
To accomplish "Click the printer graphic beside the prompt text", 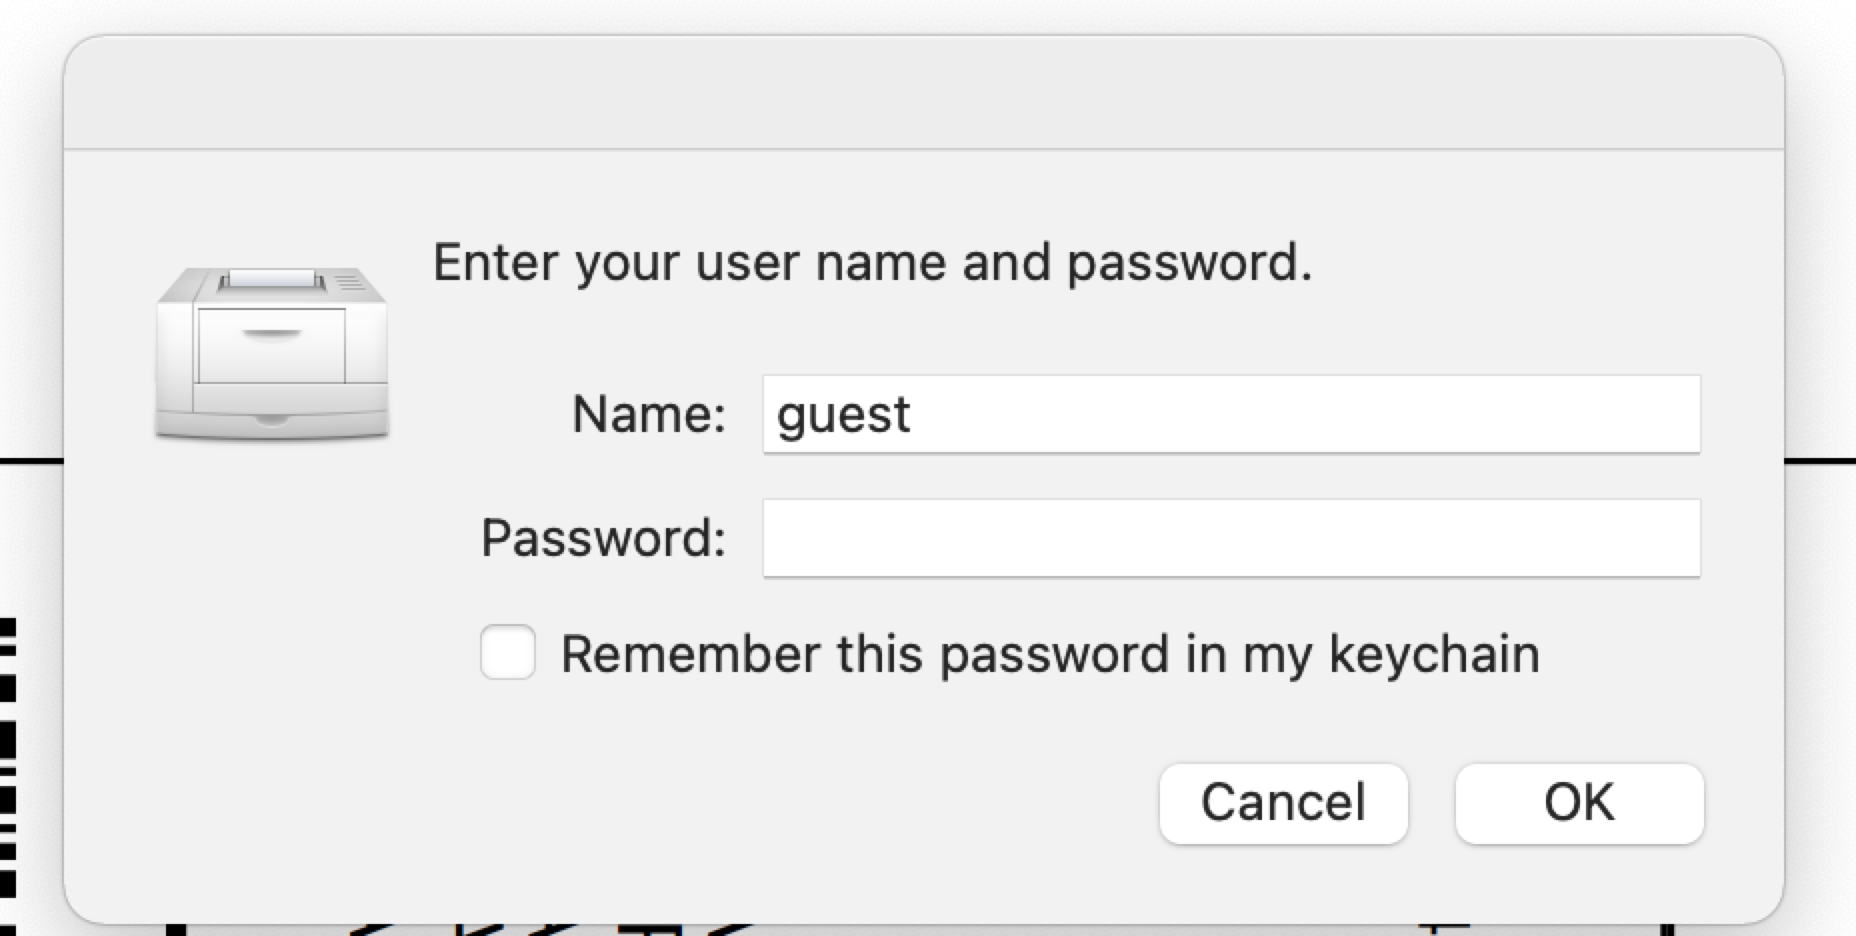I will coord(272,350).
